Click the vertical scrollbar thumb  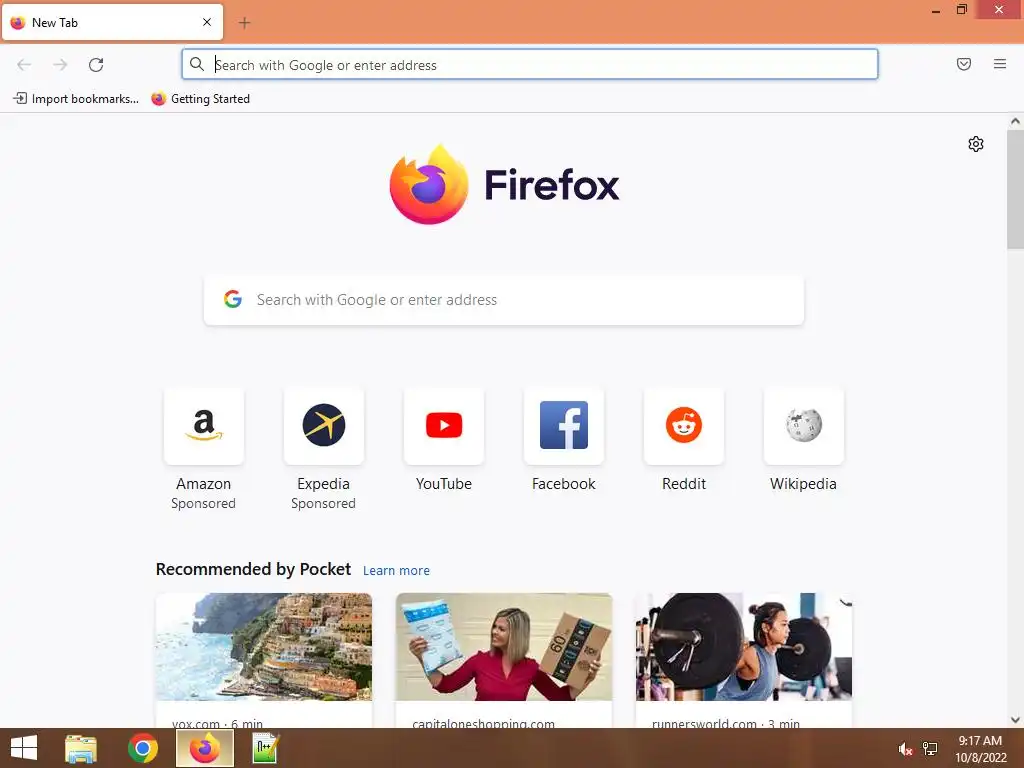[1015, 189]
